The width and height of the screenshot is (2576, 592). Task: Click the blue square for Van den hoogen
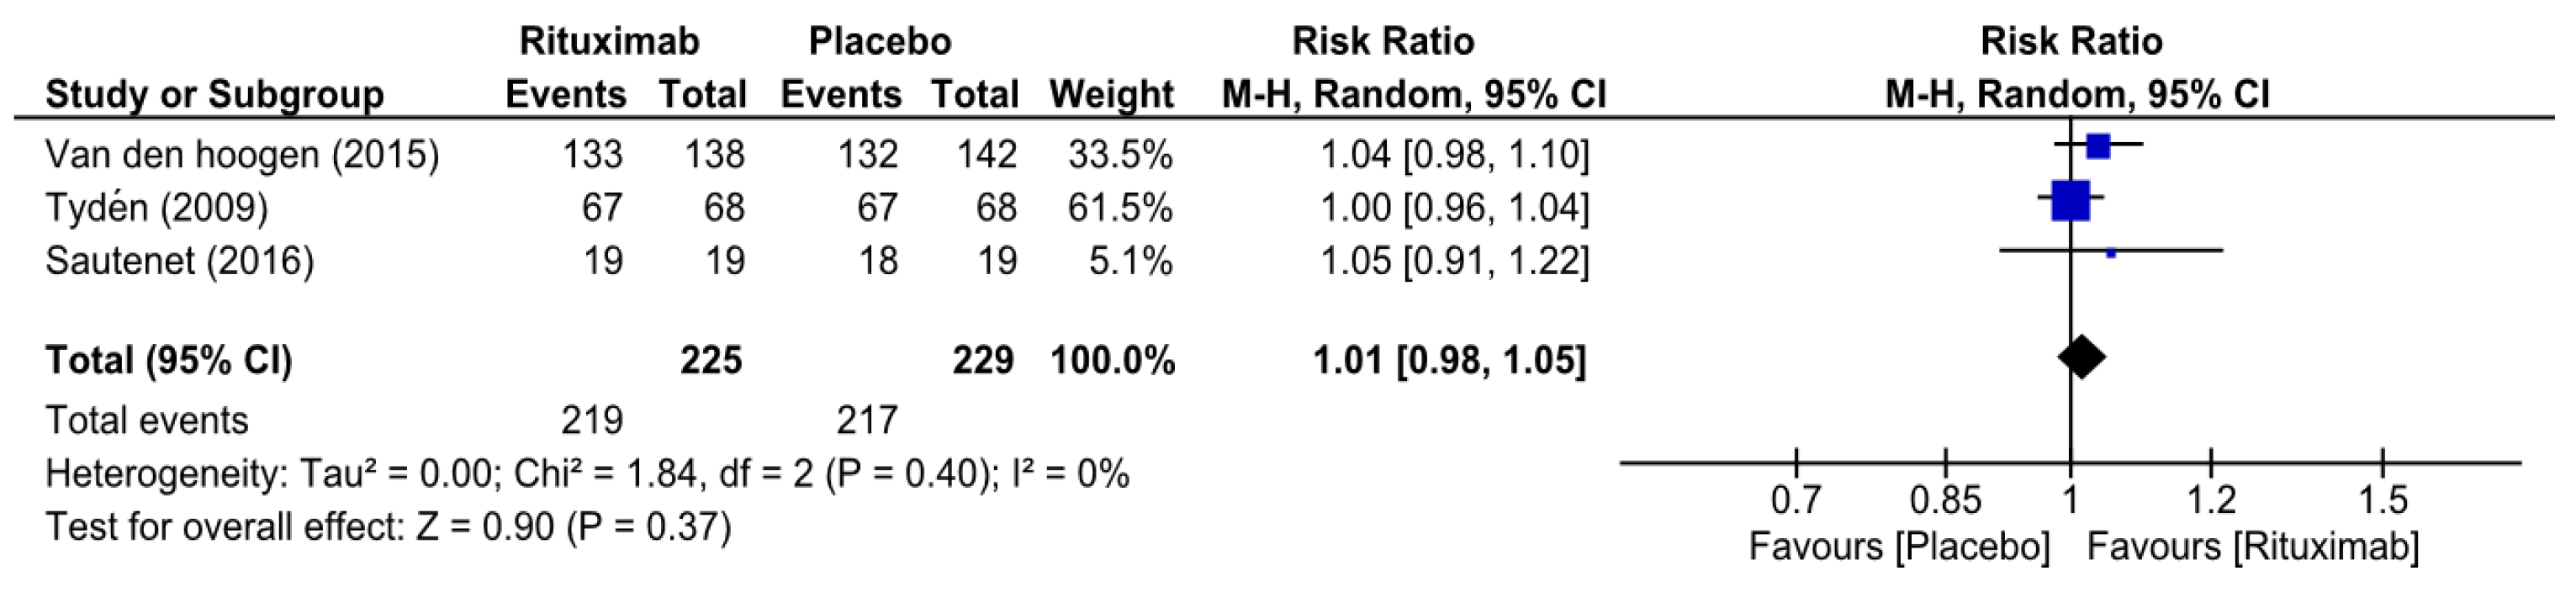[2098, 146]
